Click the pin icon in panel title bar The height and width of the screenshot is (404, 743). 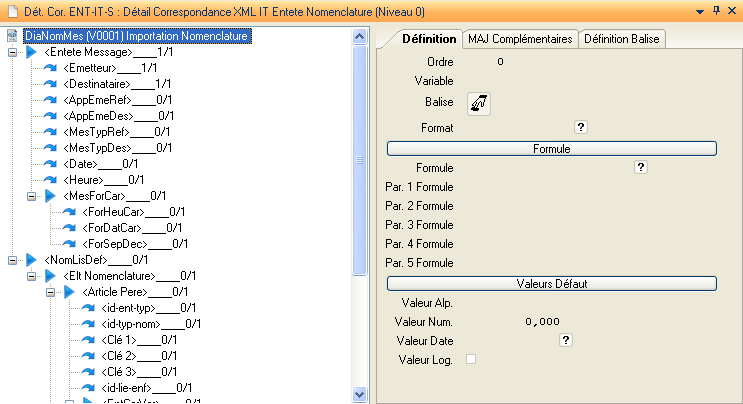click(715, 9)
